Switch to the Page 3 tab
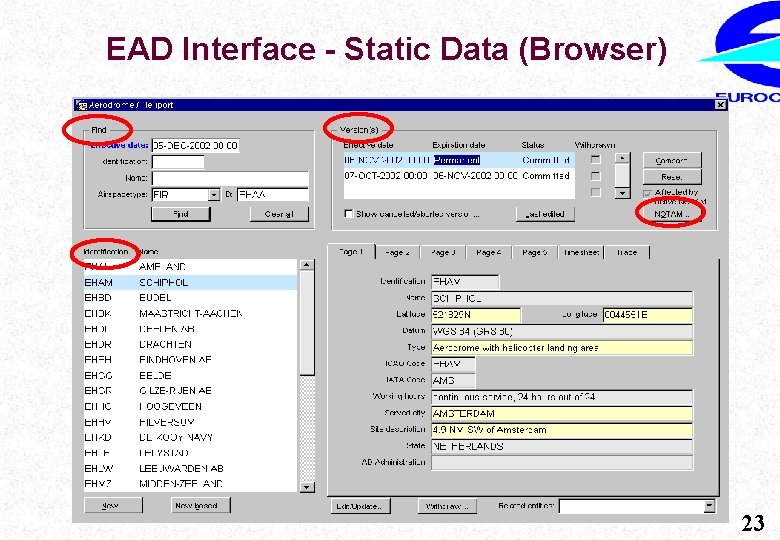 point(443,253)
